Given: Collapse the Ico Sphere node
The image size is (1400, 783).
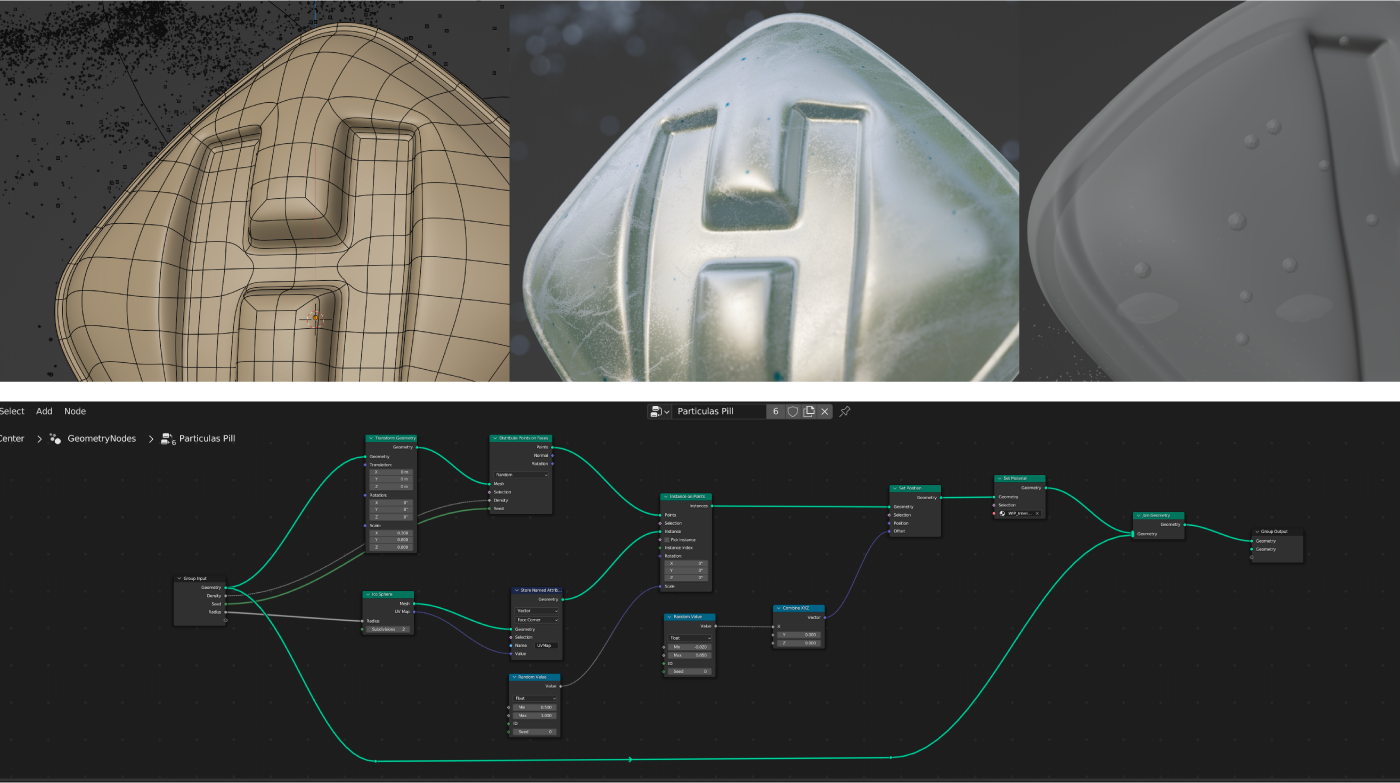Looking at the screenshot, I should point(367,594).
